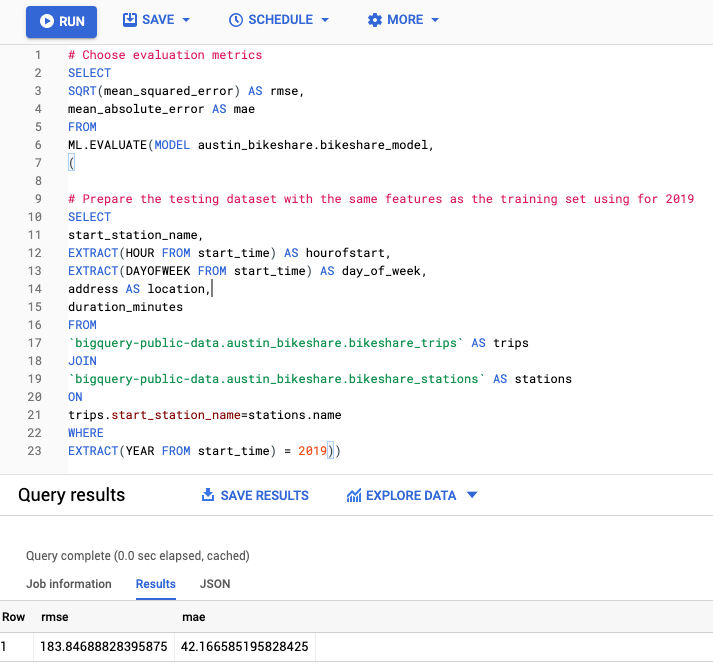Screen dimensions: 713x667
Task: Click the rmse column header
Action: [54, 618]
